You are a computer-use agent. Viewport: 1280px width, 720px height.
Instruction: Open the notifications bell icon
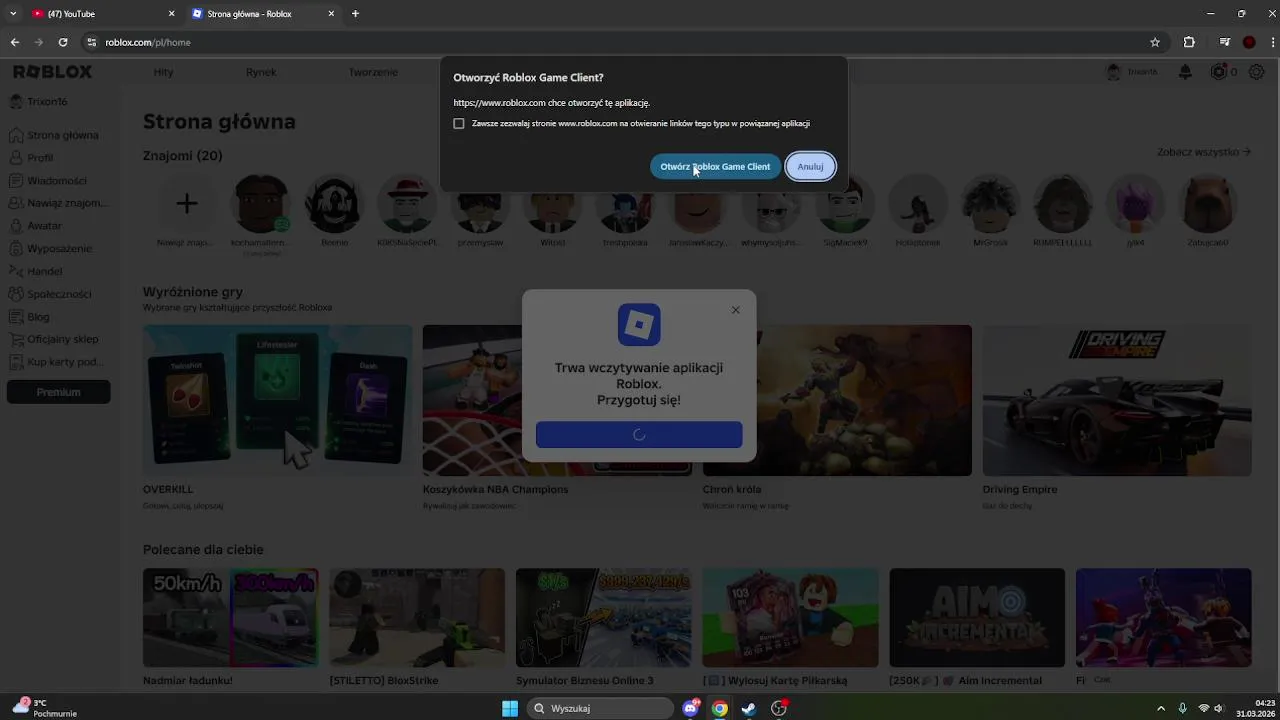pyautogui.click(x=1185, y=72)
